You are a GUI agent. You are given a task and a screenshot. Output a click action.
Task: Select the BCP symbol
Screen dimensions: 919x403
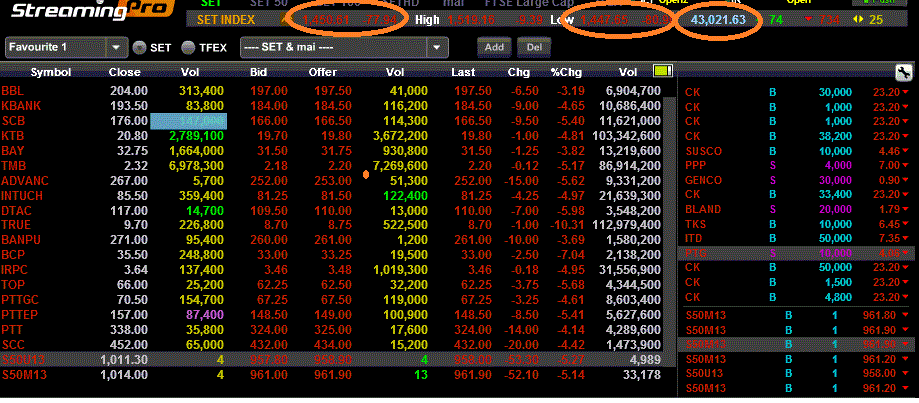coord(13,255)
